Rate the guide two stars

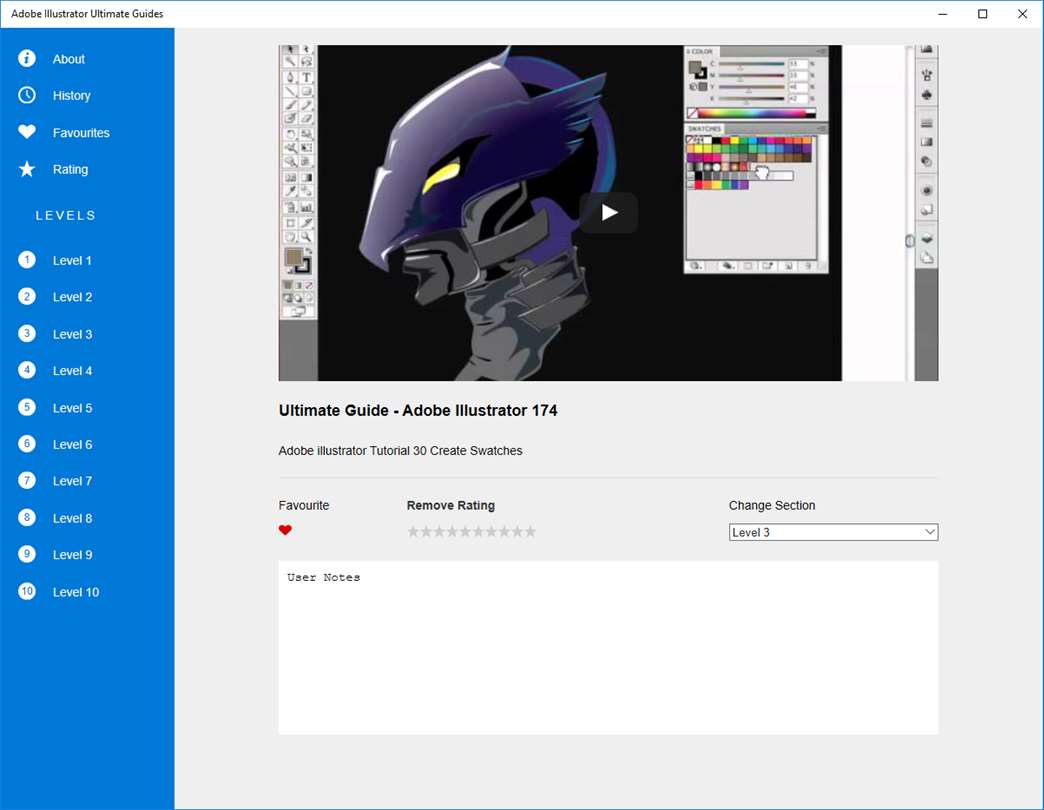pos(426,531)
